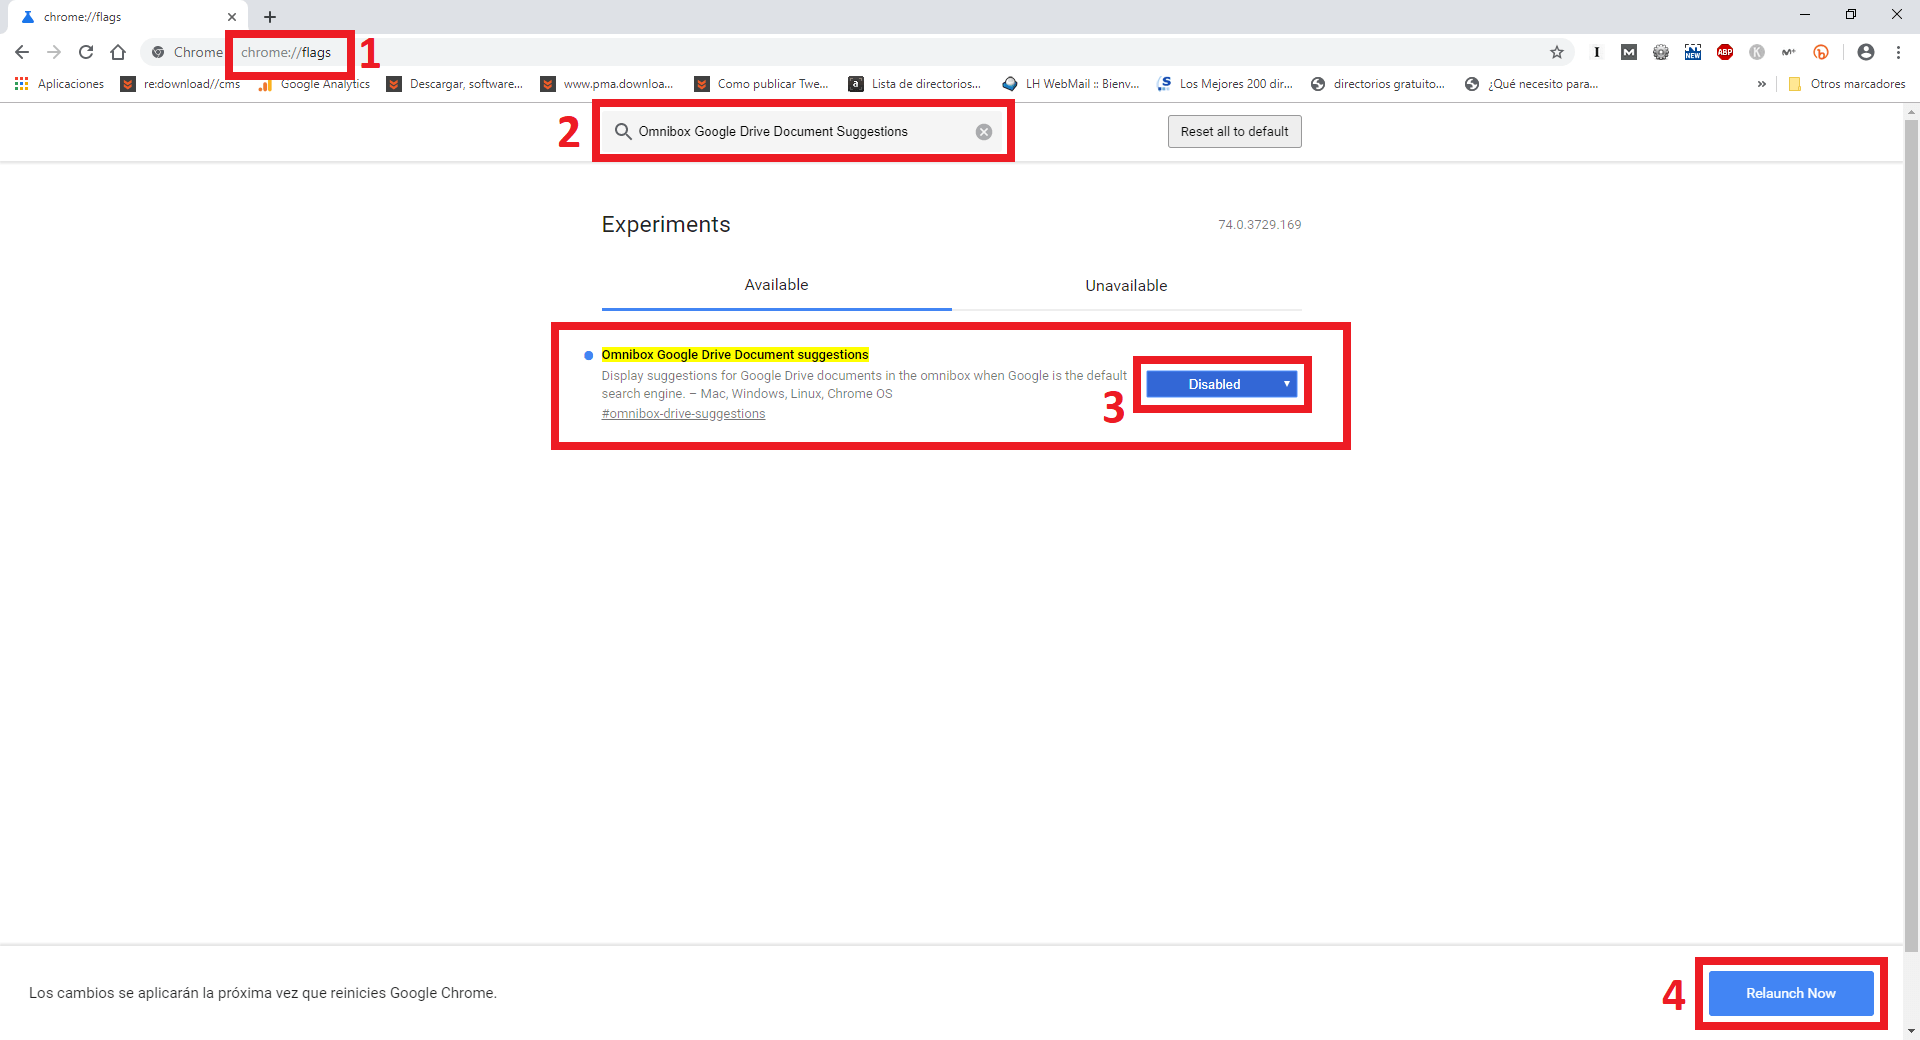
Task: Open a new tab with the plus button
Action: (270, 17)
